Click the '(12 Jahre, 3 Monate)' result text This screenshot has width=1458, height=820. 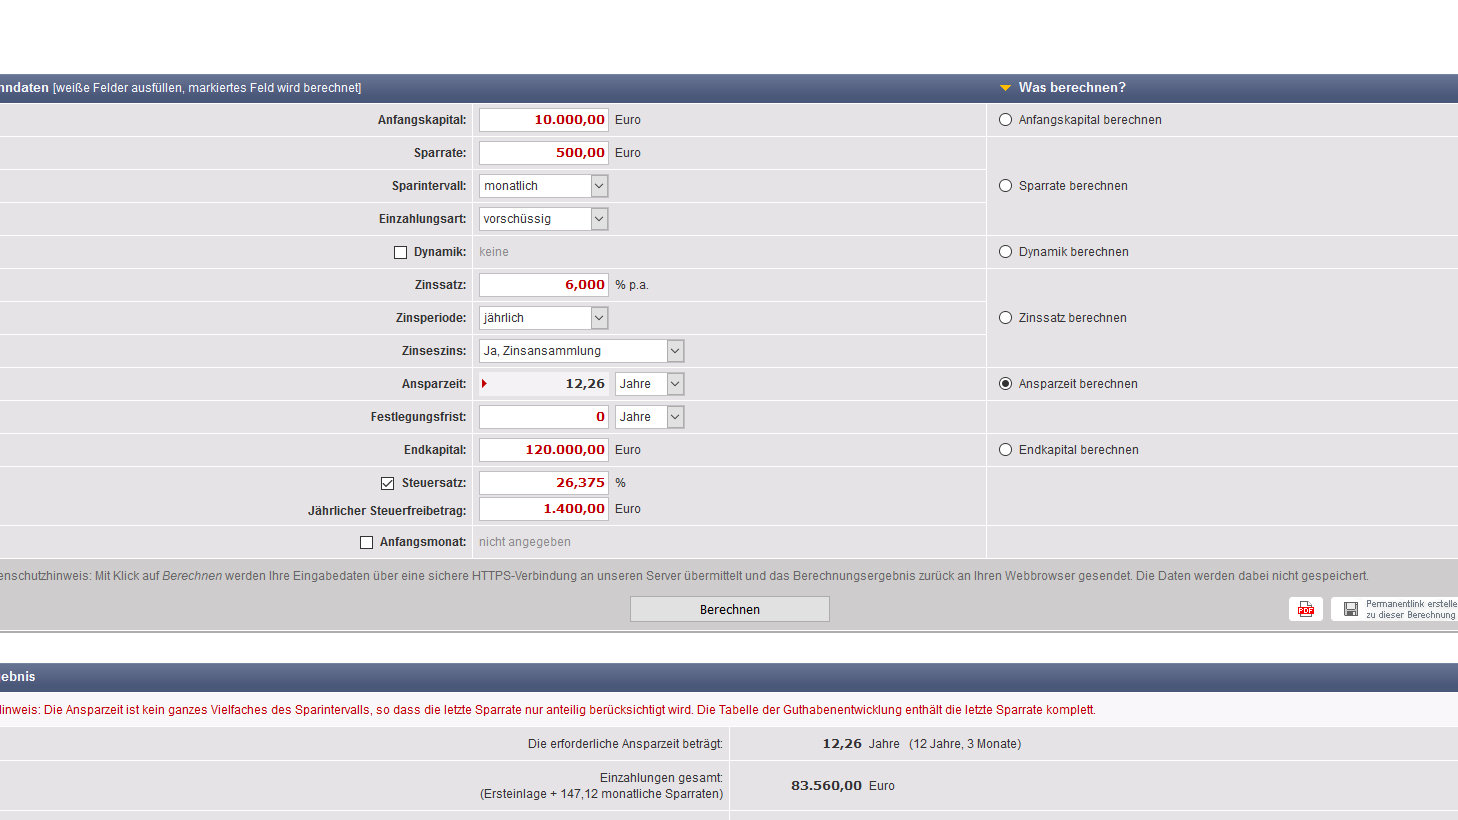click(965, 744)
